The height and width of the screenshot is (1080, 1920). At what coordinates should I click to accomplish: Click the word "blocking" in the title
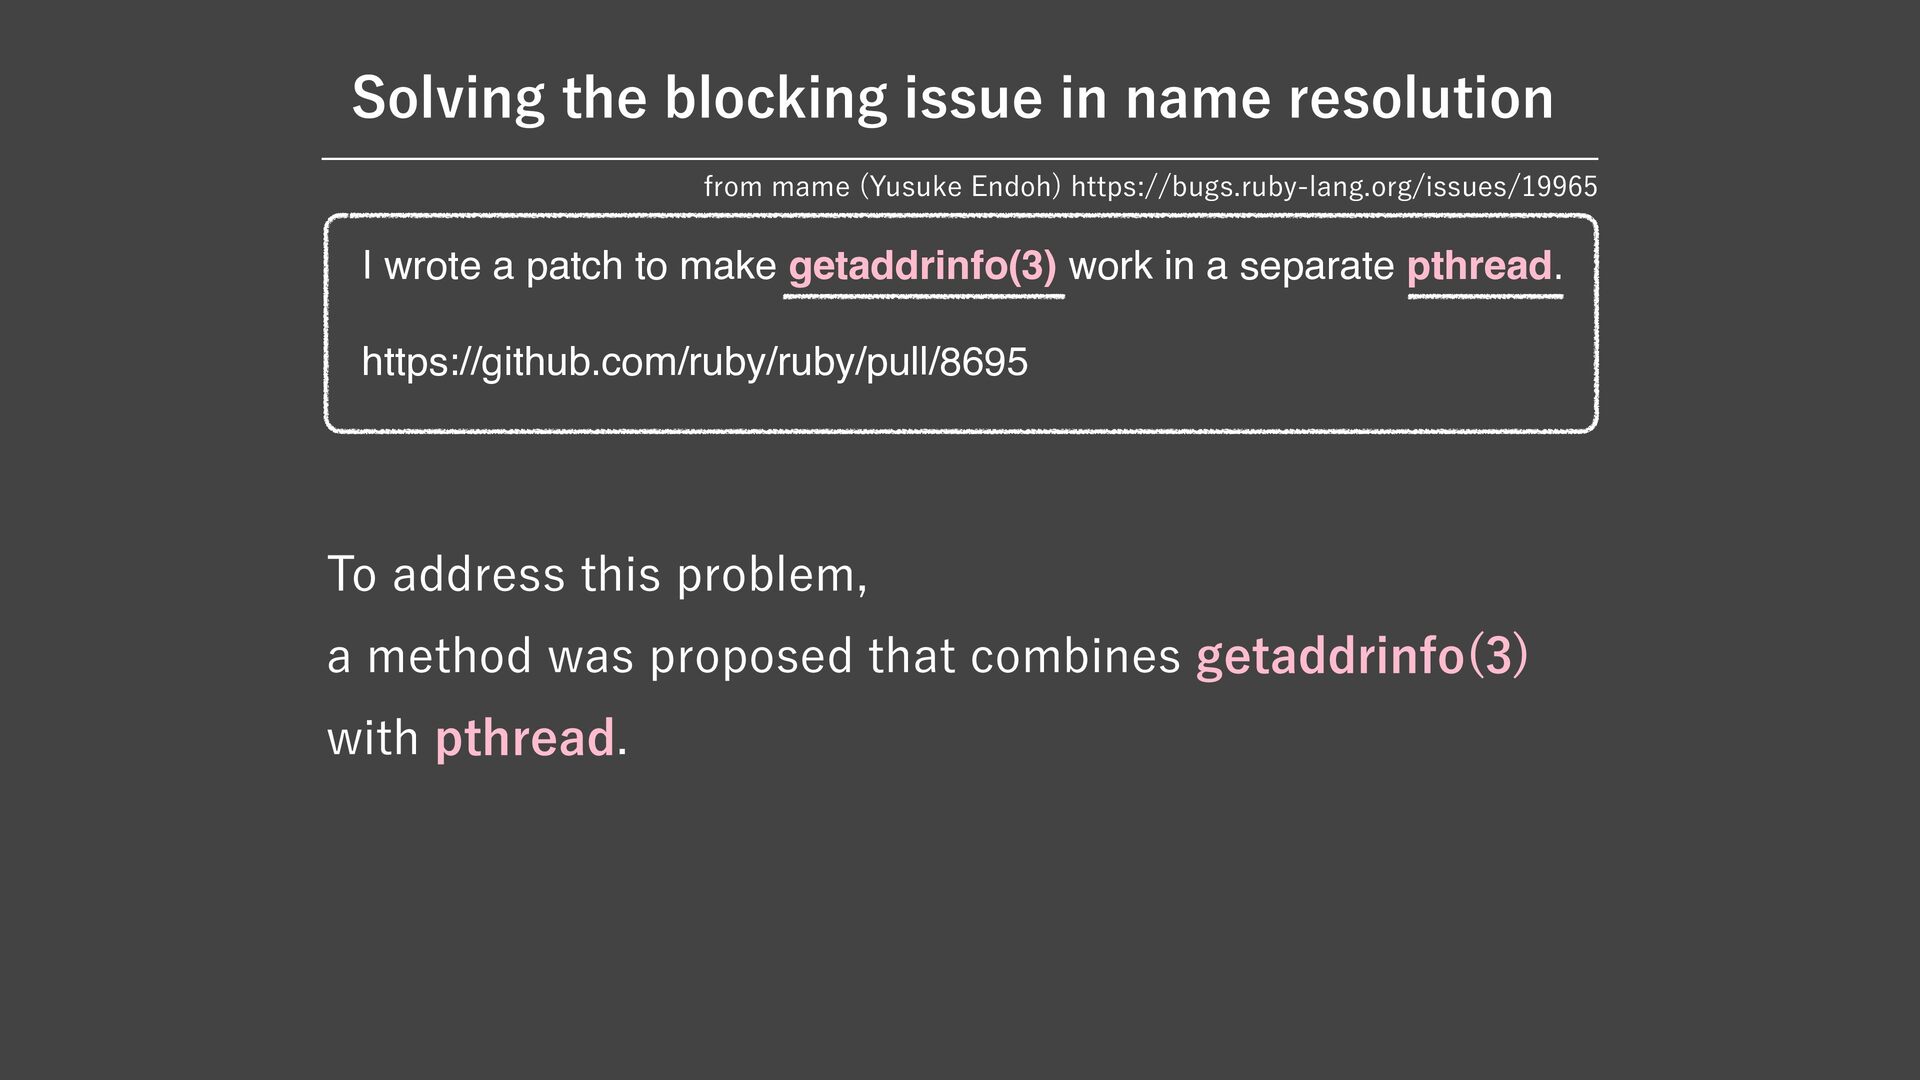(x=775, y=99)
